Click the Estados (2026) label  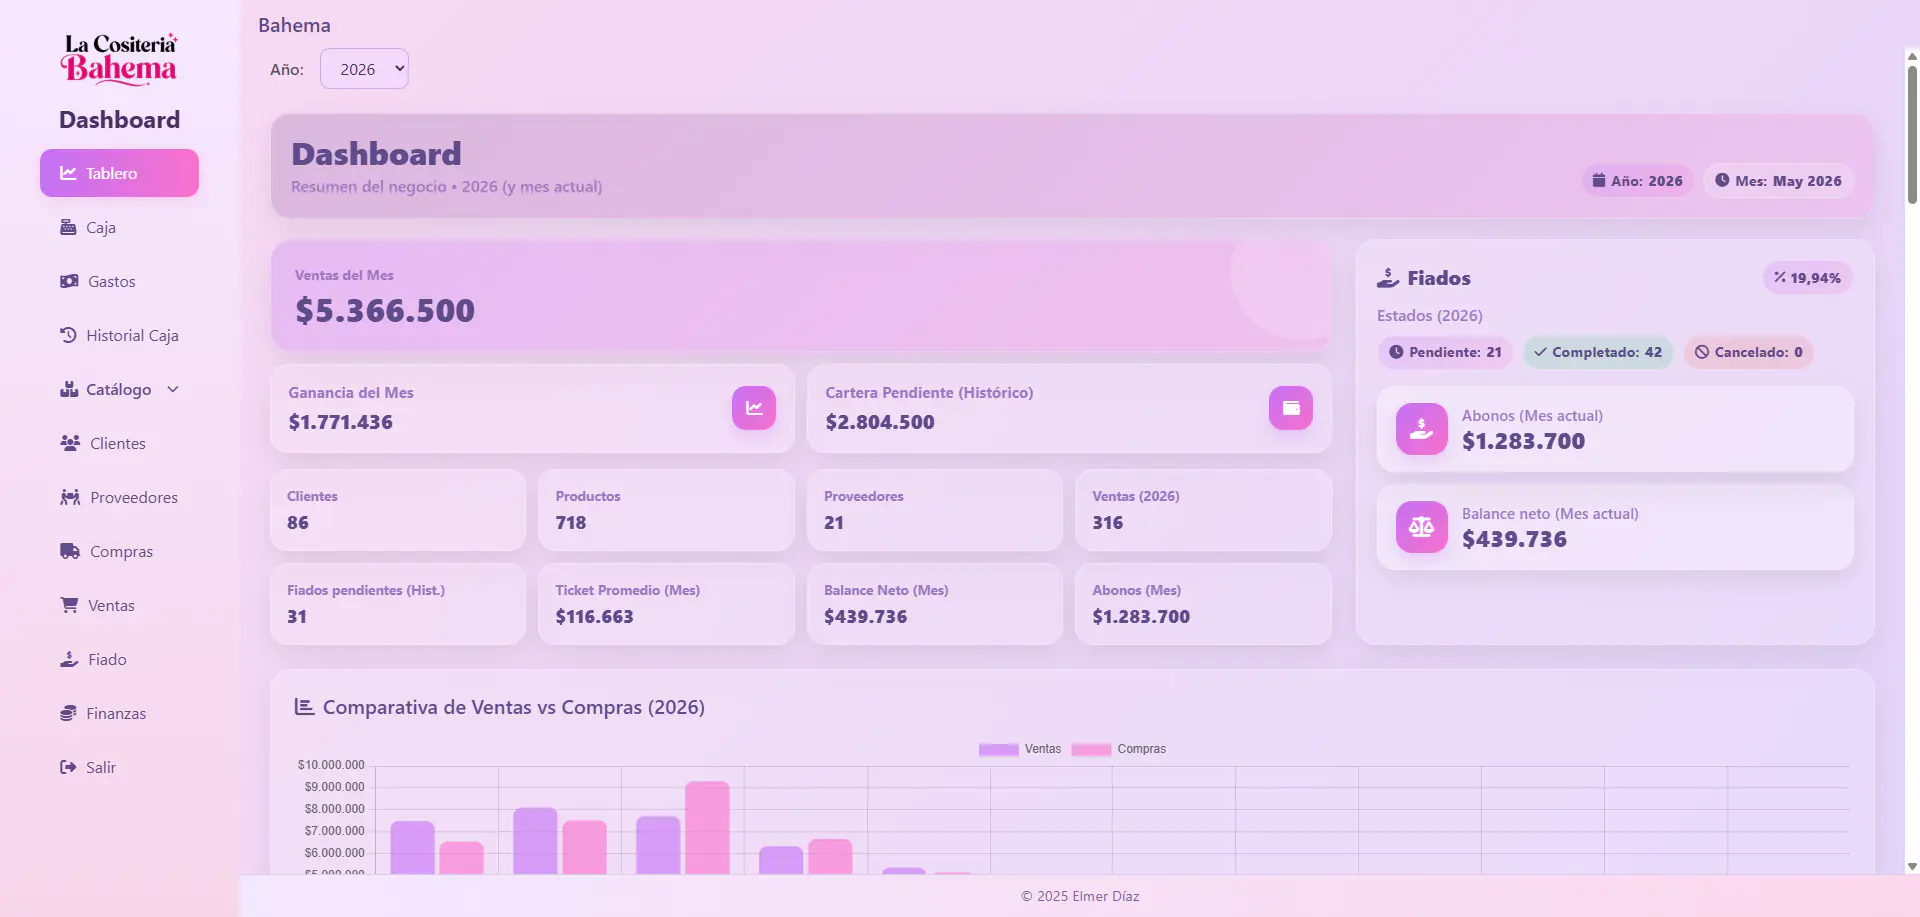pyautogui.click(x=1429, y=316)
